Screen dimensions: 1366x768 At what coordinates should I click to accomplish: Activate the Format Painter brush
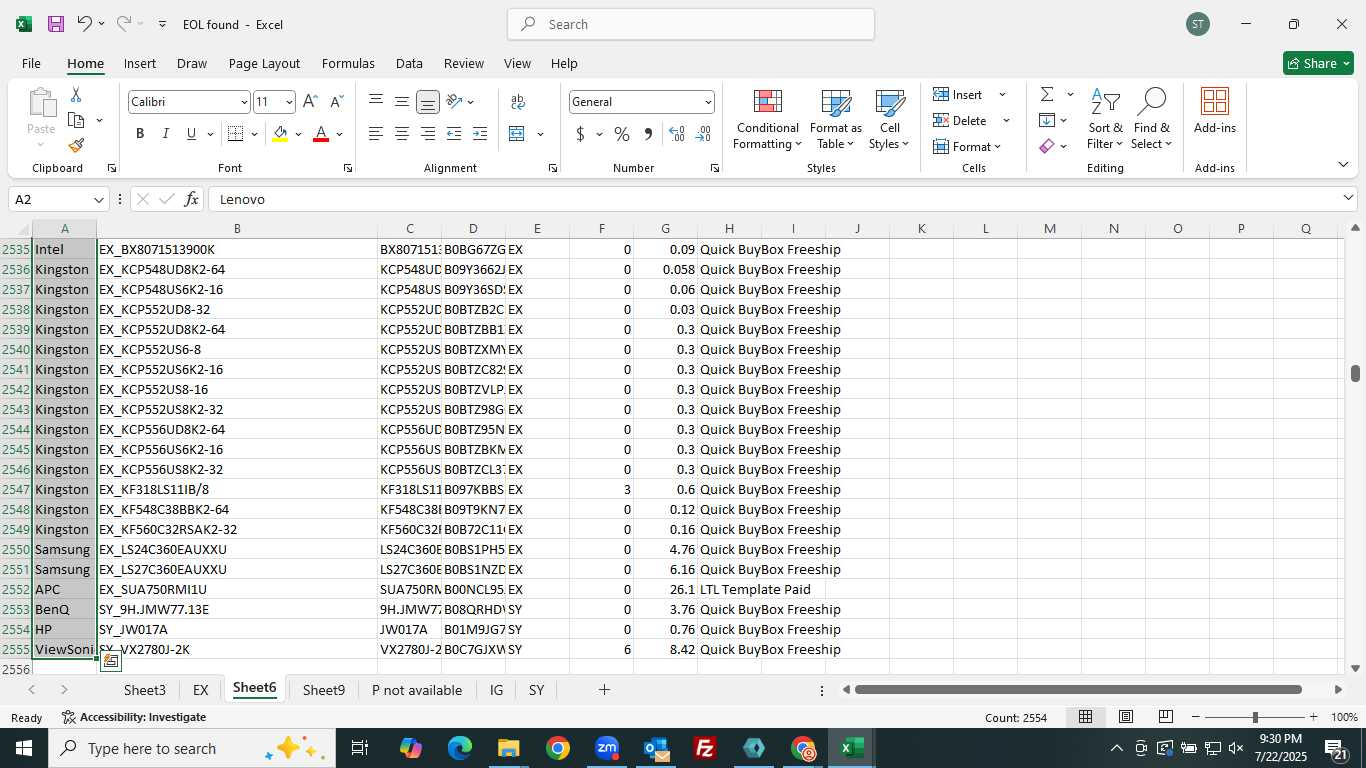pos(76,145)
